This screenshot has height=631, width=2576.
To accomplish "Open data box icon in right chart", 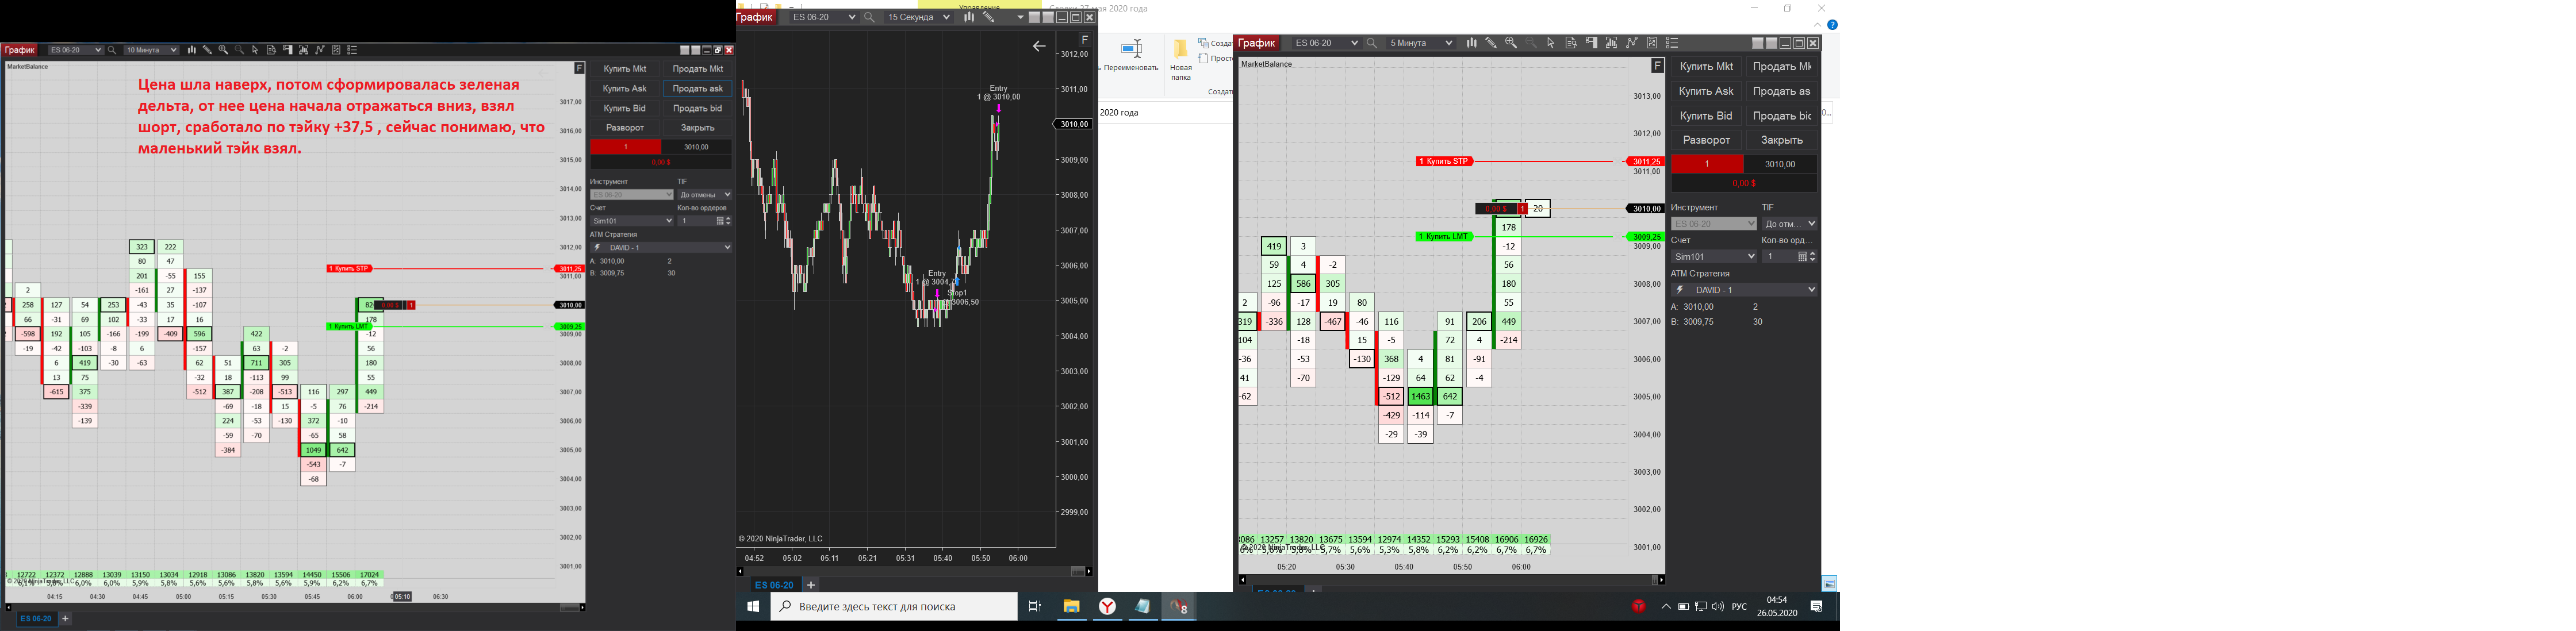I will tap(1571, 43).
